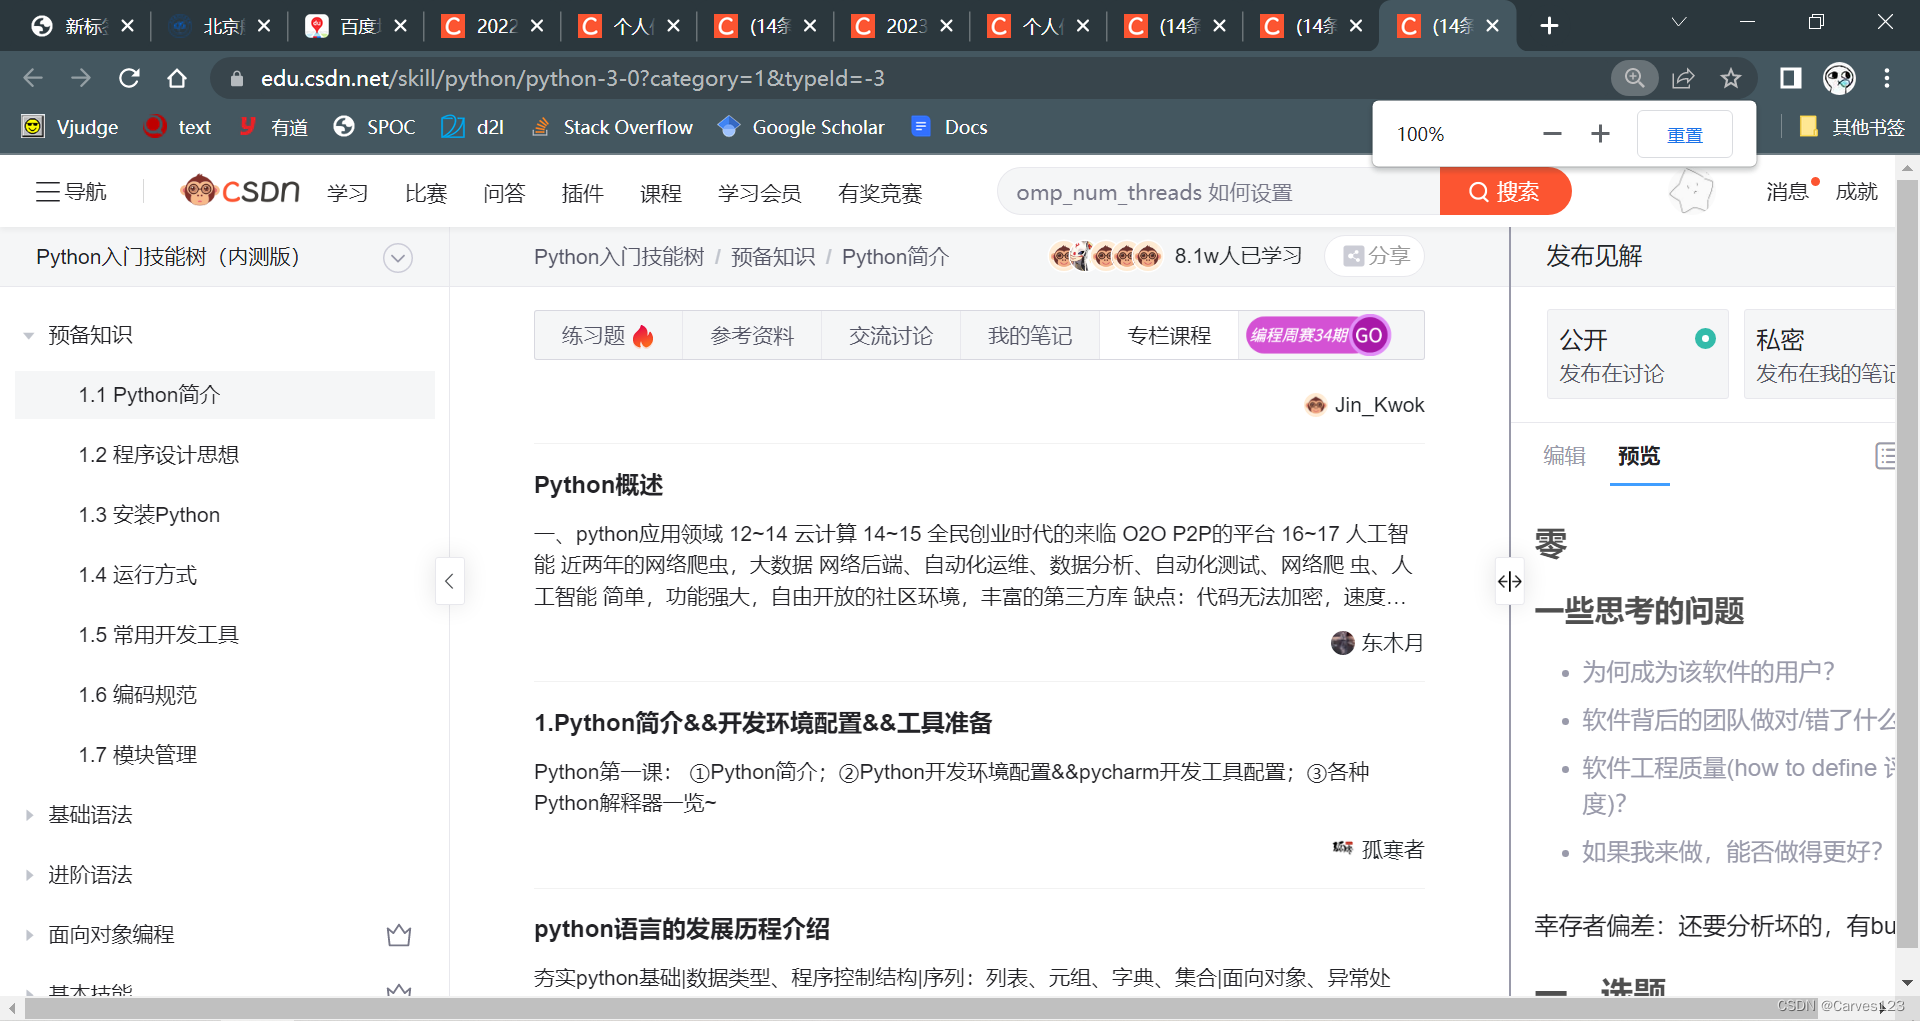Click the 重置 zoom reset button
Viewport: 1920px width, 1021px height.
(x=1685, y=134)
